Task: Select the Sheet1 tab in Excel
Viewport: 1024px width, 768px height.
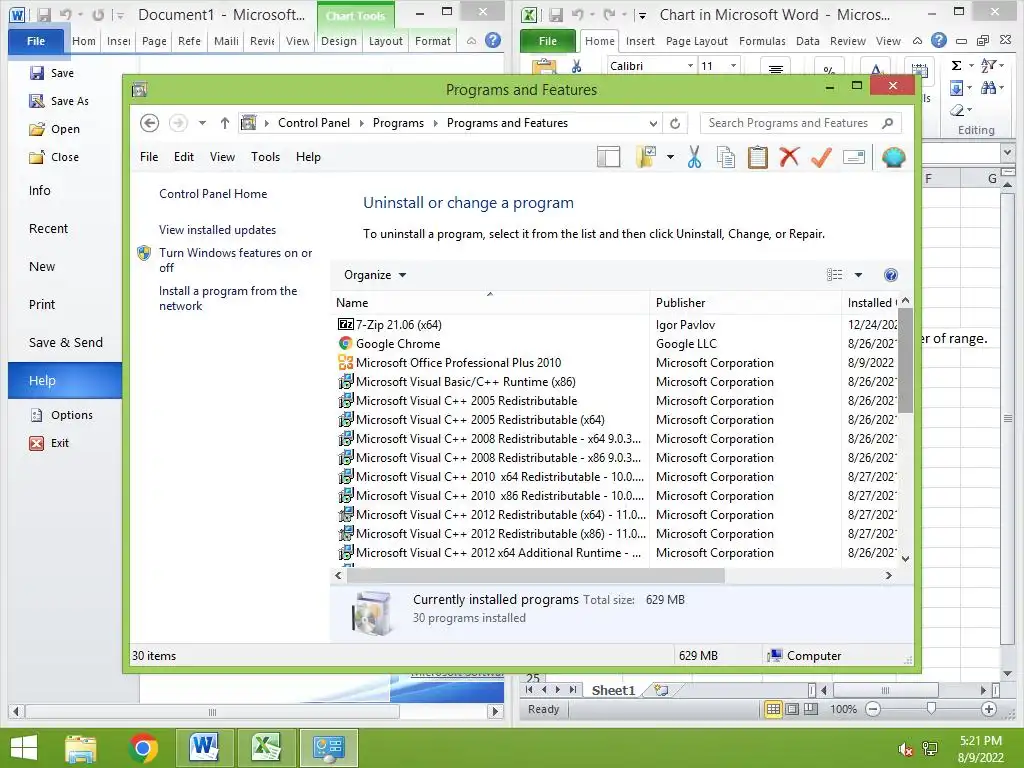Action: click(613, 690)
